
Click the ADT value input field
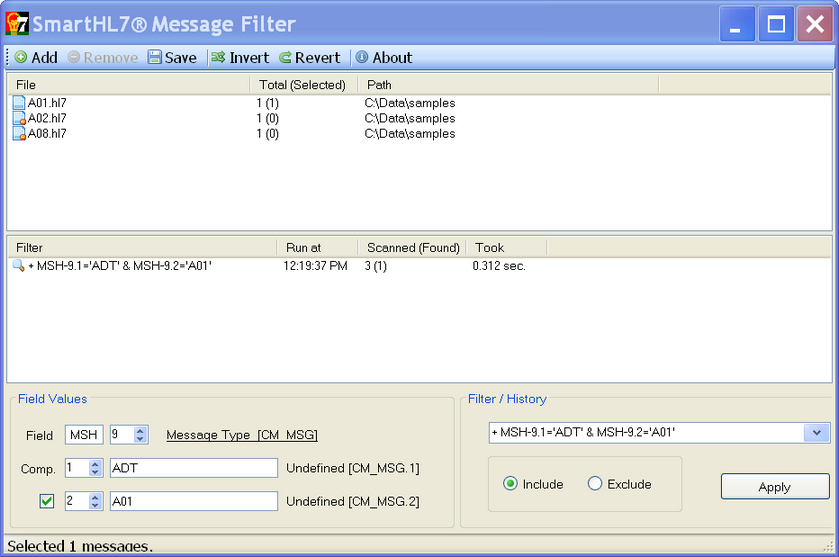[x=194, y=468]
